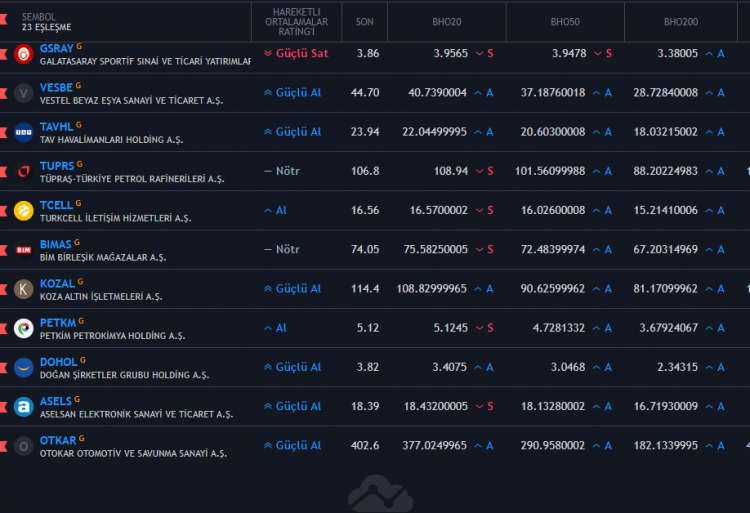Open the KOZAL symbol link
The width and height of the screenshot is (750, 513).
[x=57, y=284]
